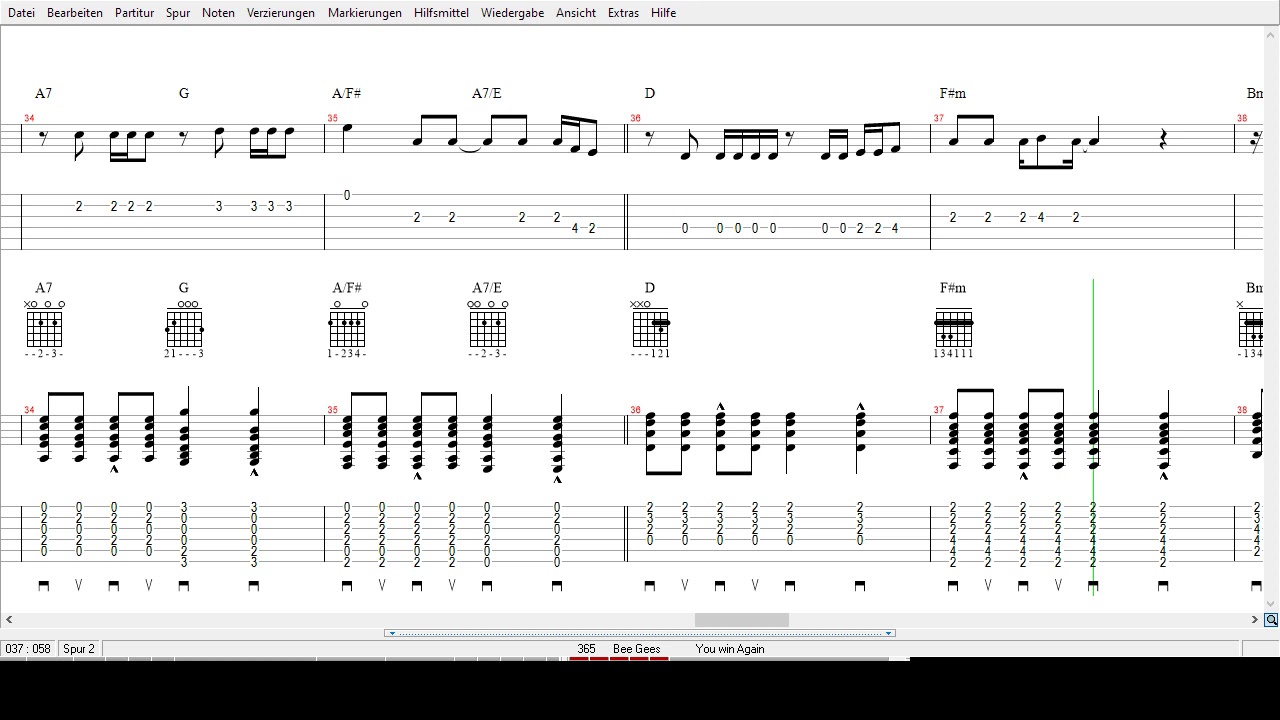The width and height of the screenshot is (1280, 720).
Task: Open the Ansicht menu
Action: pyautogui.click(x=576, y=13)
